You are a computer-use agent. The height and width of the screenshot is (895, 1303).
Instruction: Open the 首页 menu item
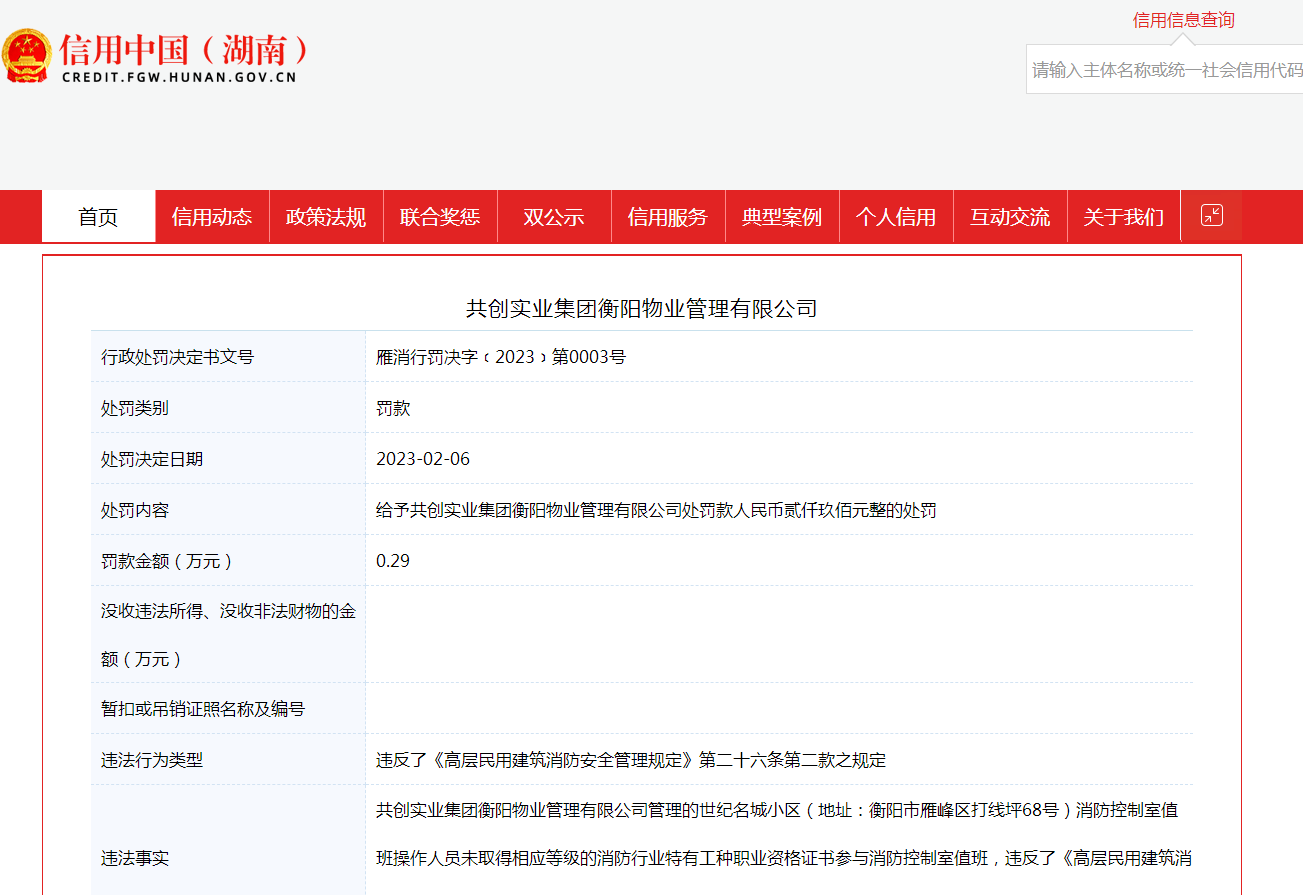tap(98, 217)
